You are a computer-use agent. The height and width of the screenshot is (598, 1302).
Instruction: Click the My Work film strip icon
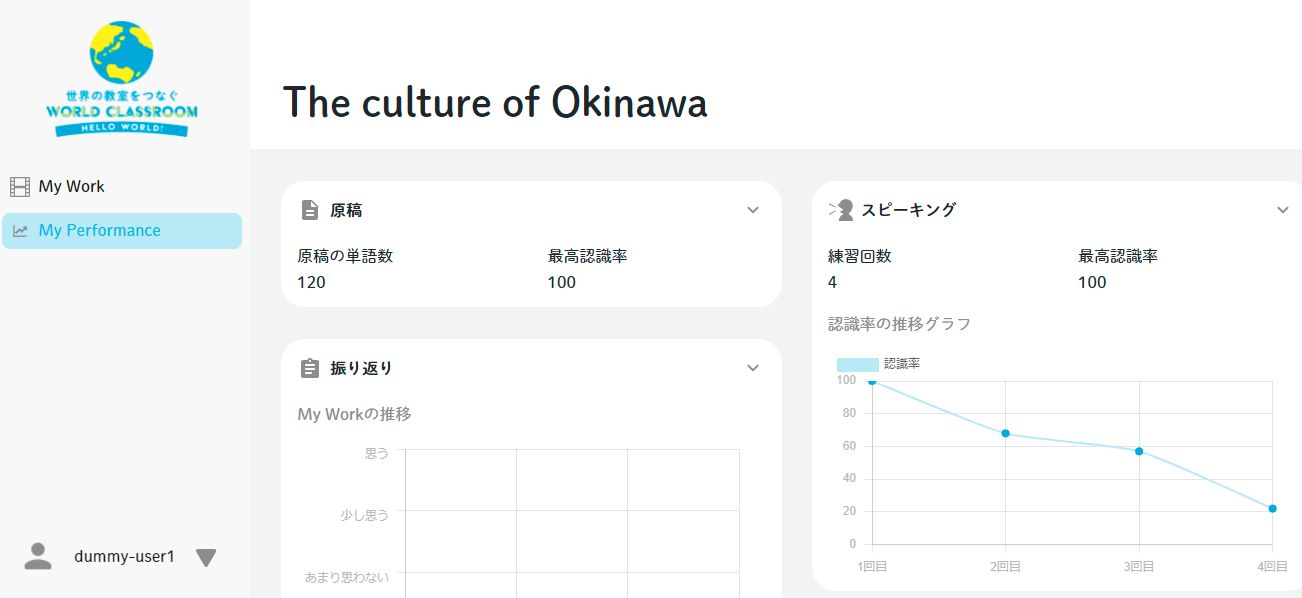click(x=20, y=187)
